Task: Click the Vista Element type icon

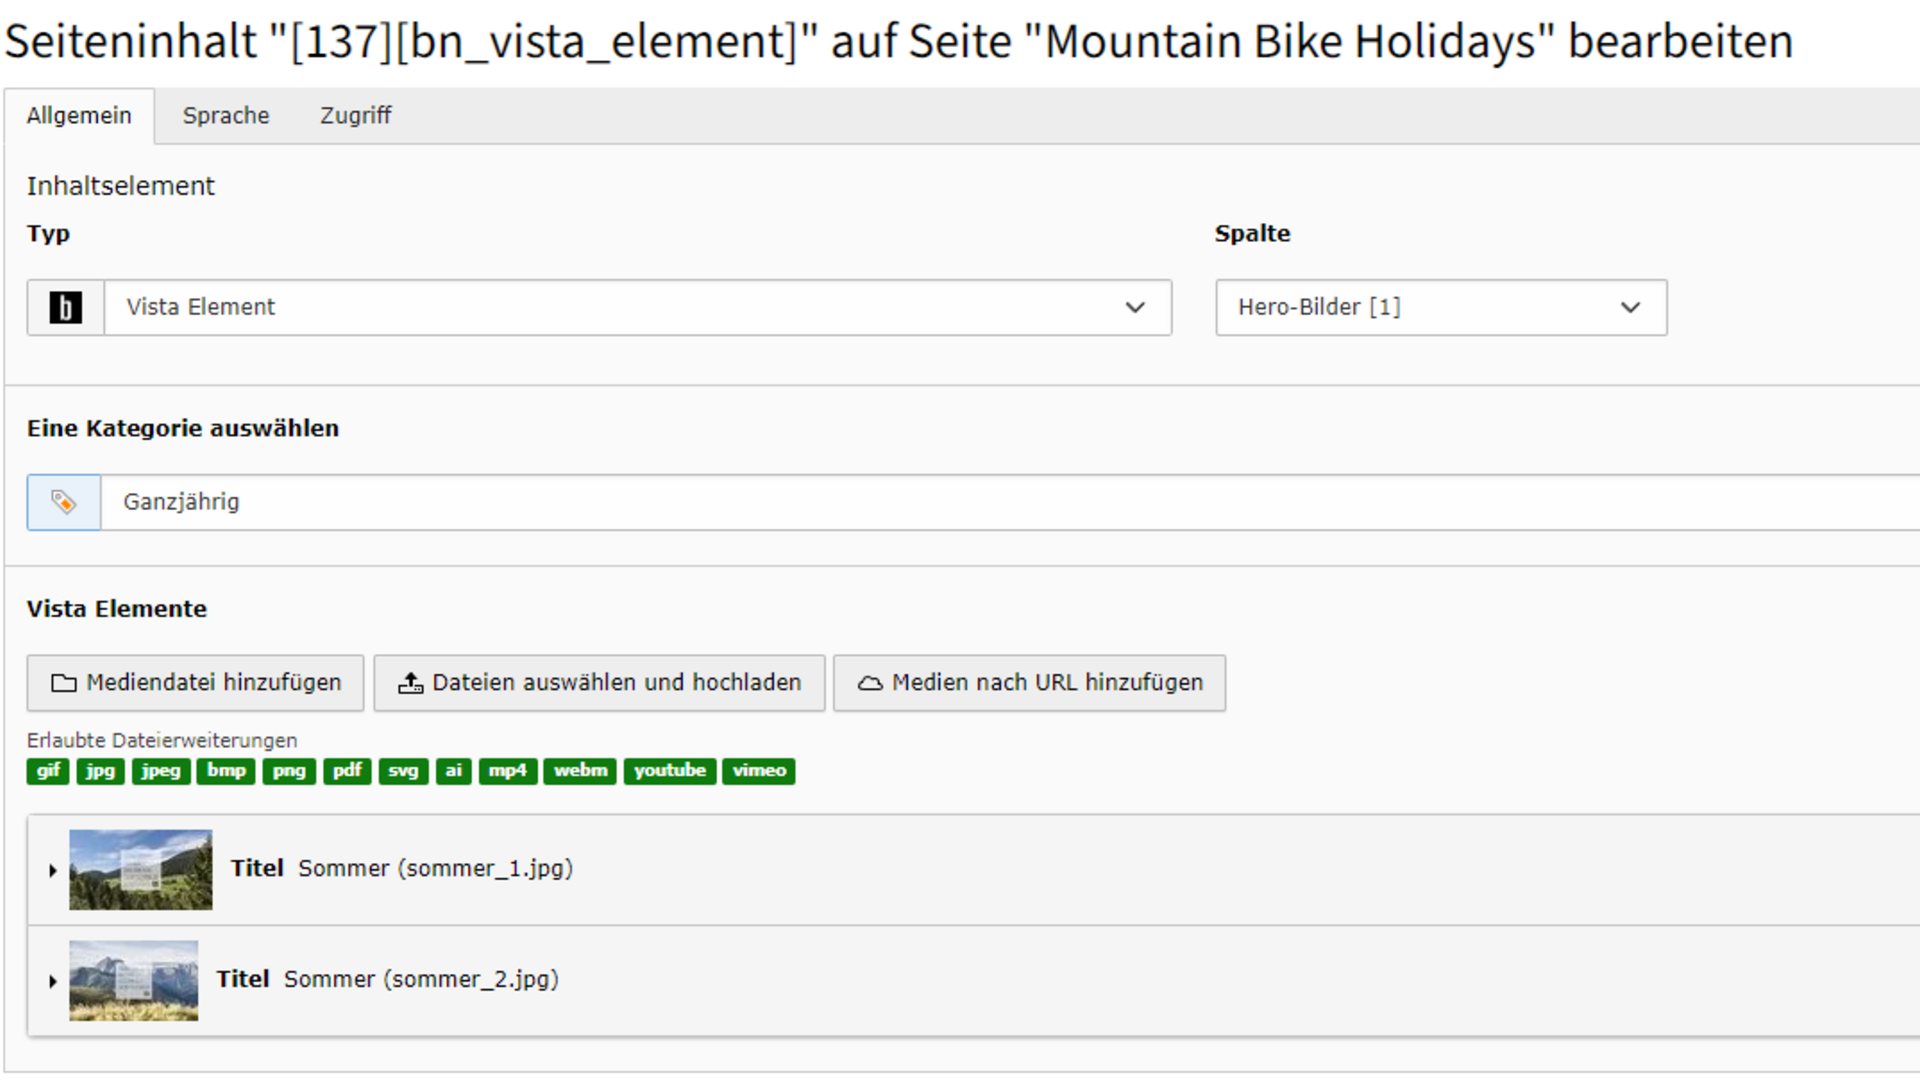Action: click(x=65, y=307)
